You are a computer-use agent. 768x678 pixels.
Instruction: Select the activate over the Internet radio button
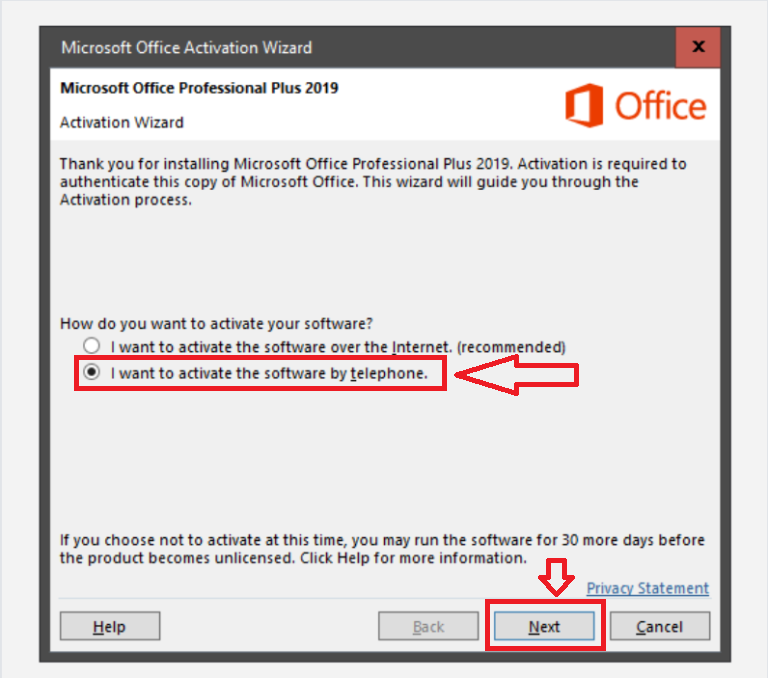pos(92,346)
